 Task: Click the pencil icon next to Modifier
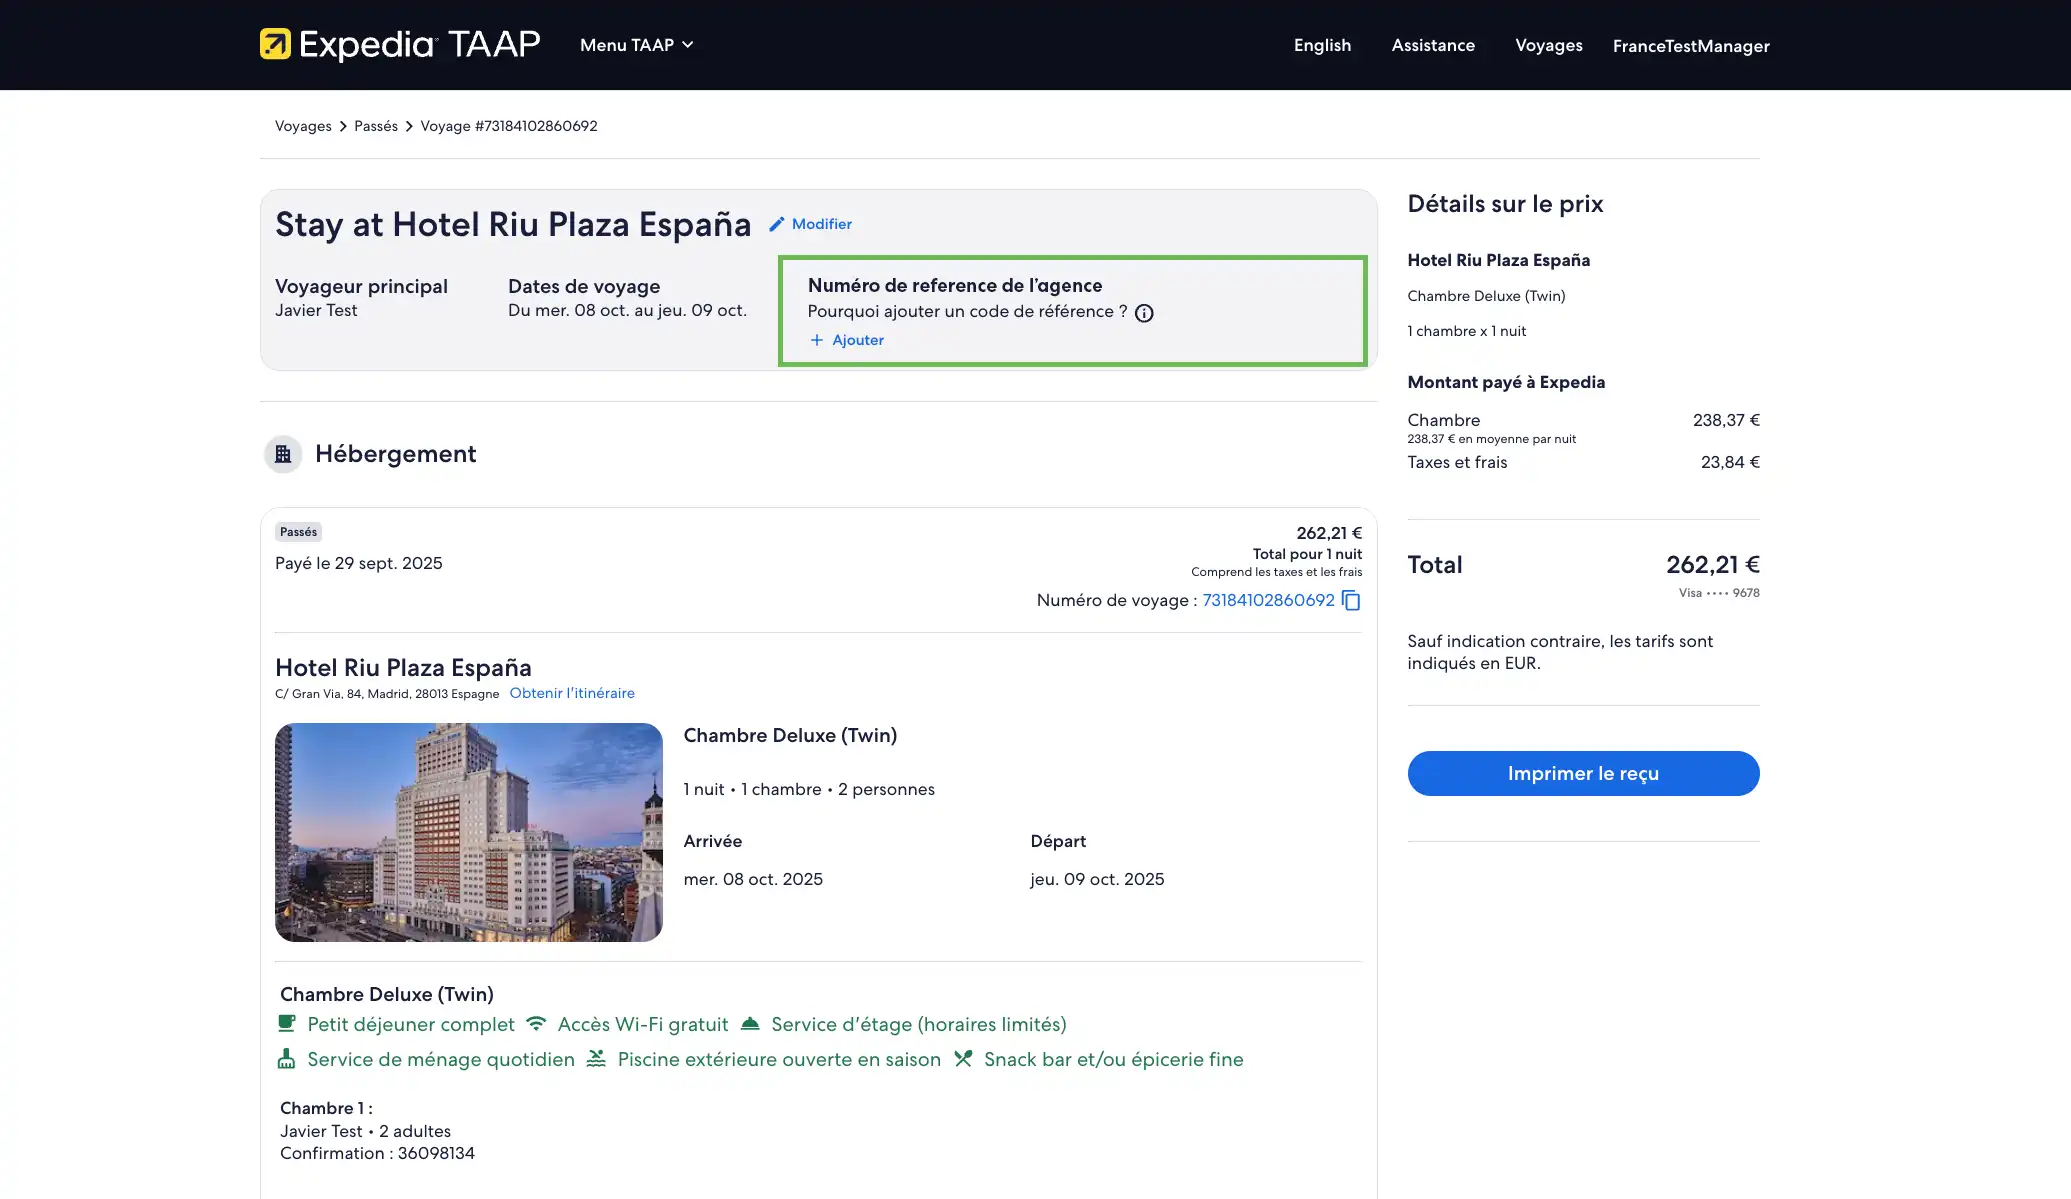(777, 224)
